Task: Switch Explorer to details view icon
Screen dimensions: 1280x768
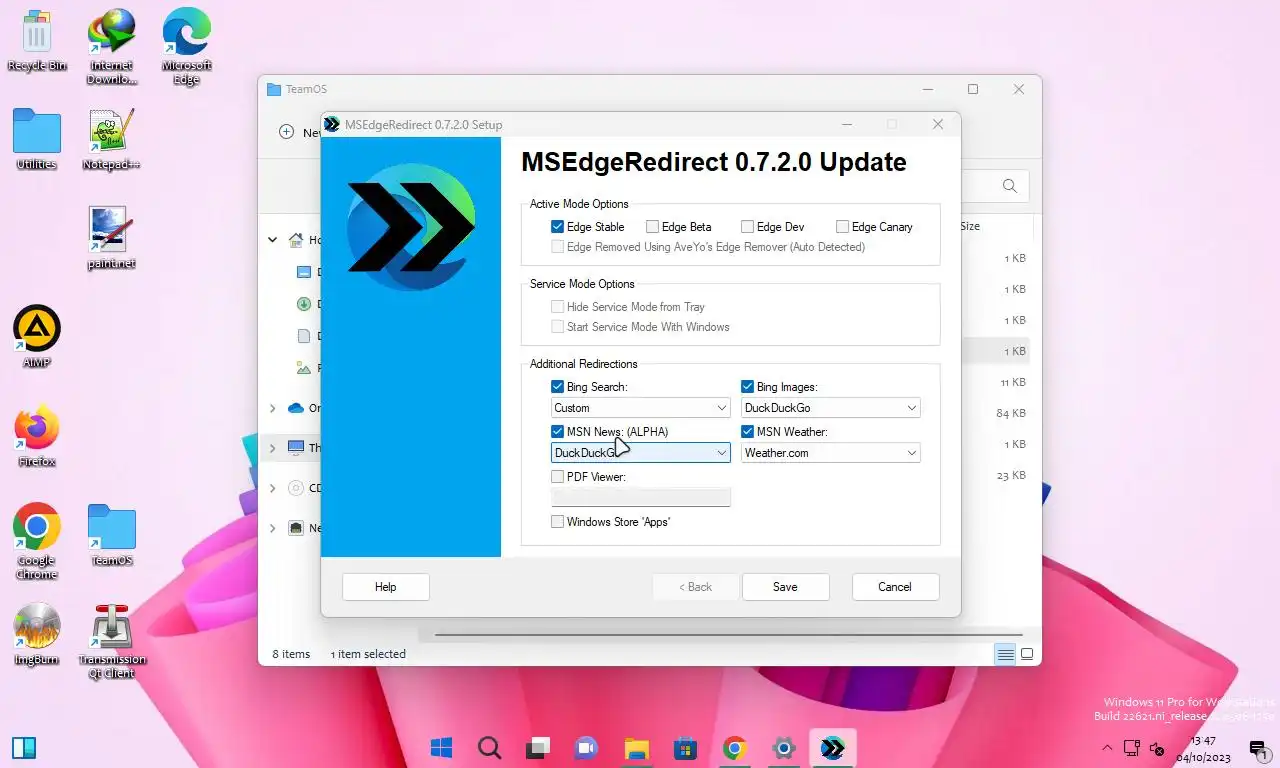Action: (1005, 654)
